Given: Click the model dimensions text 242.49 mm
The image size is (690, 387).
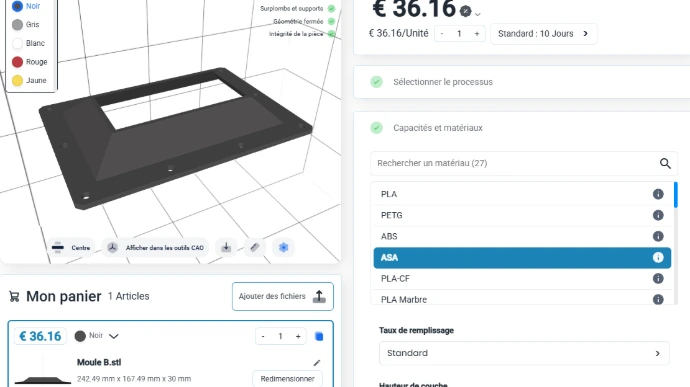Looking at the screenshot, I should [x=134, y=379].
